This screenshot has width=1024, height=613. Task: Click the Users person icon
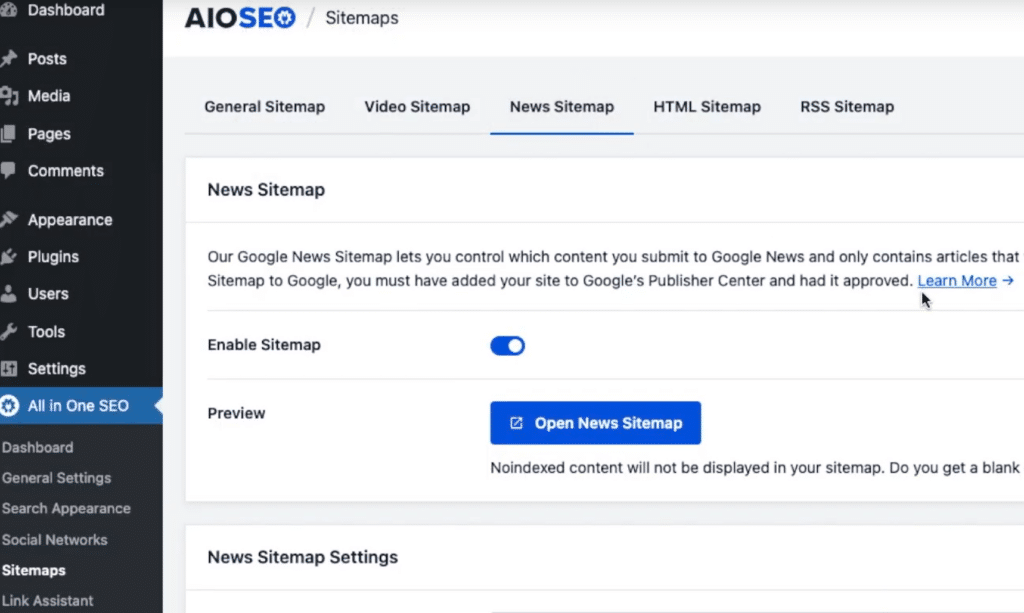[9, 294]
